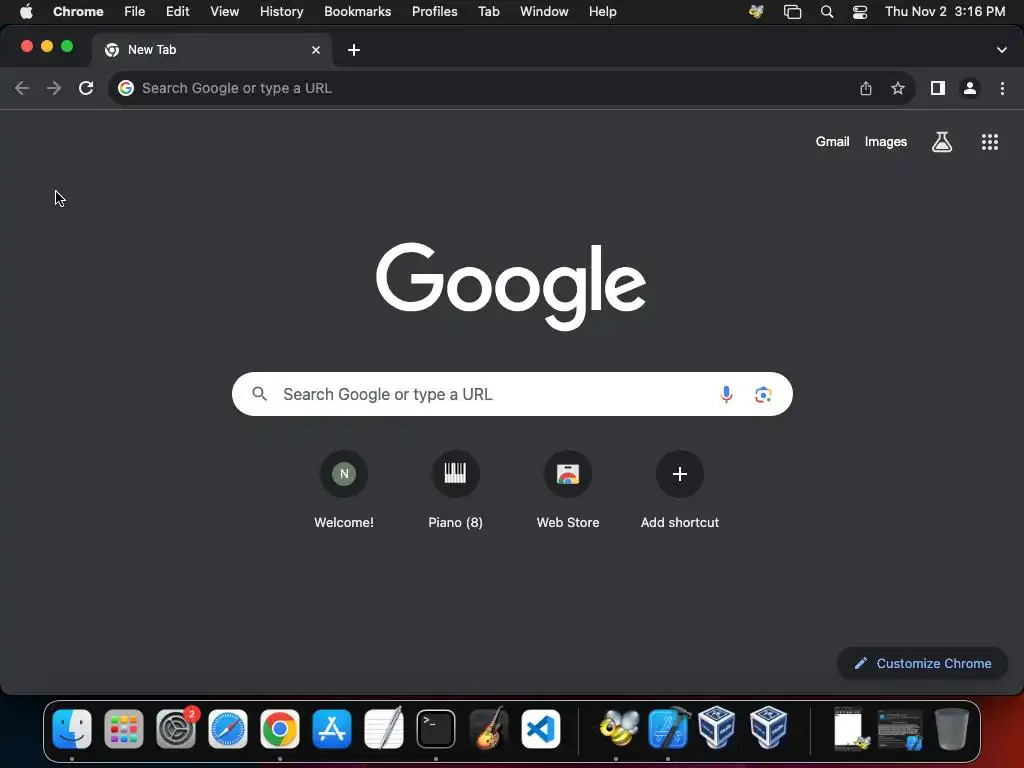
Task: Open the Welcome! shortcut
Action: [344, 488]
